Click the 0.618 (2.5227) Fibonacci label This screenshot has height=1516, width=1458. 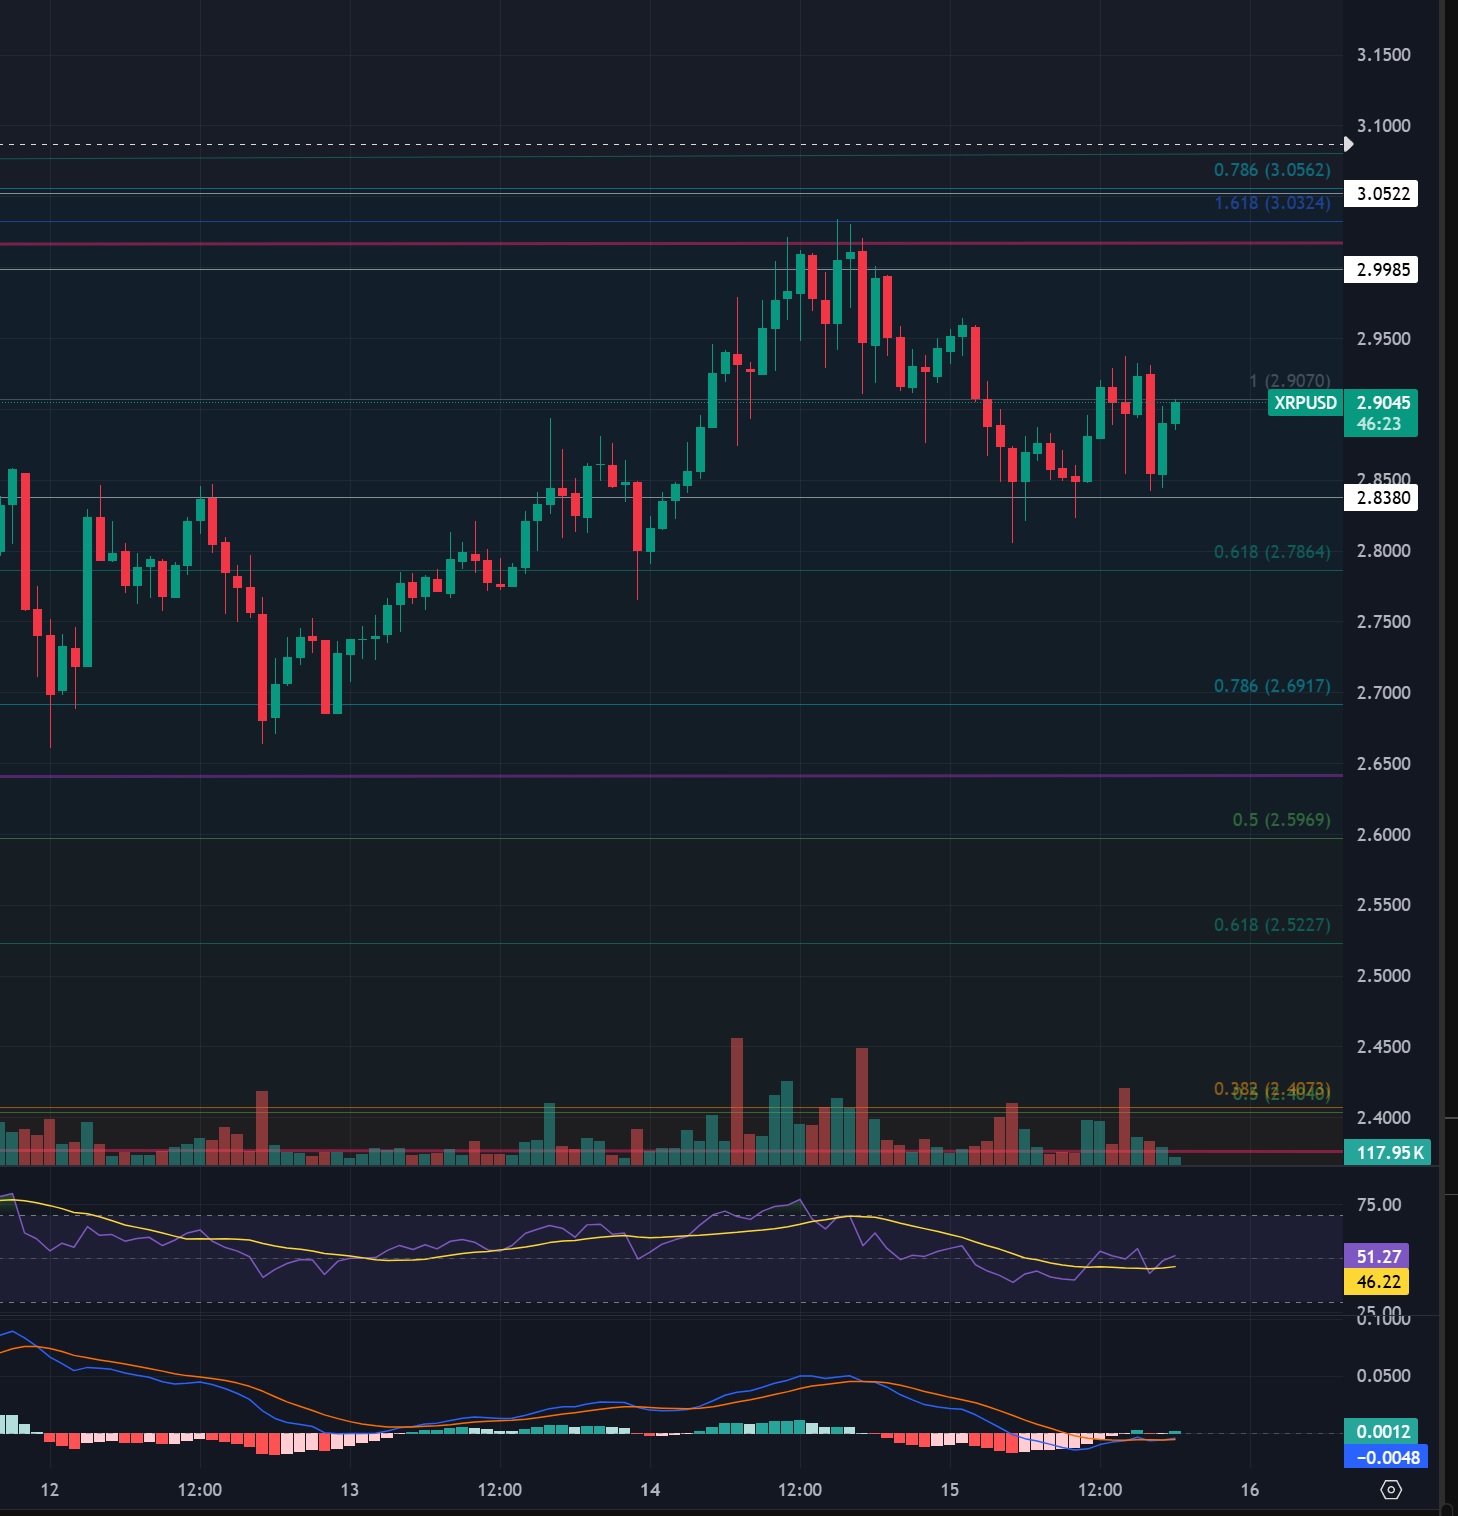click(x=1272, y=925)
